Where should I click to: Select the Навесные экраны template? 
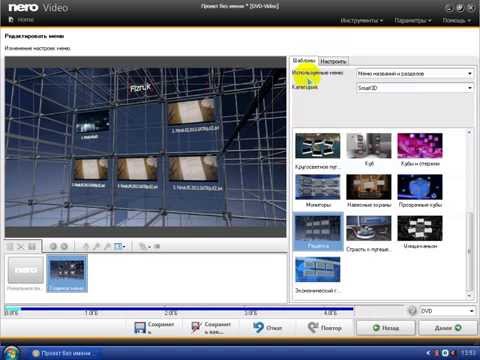tap(369, 187)
